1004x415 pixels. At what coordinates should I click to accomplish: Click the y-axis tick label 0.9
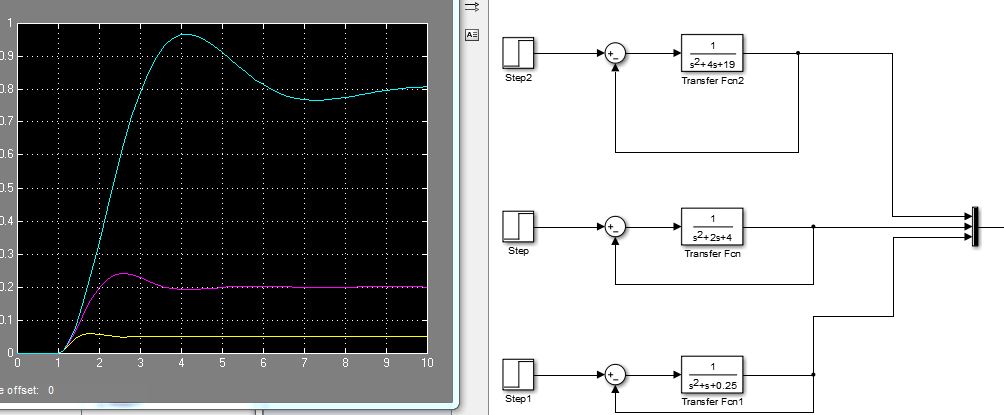pos(6,56)
